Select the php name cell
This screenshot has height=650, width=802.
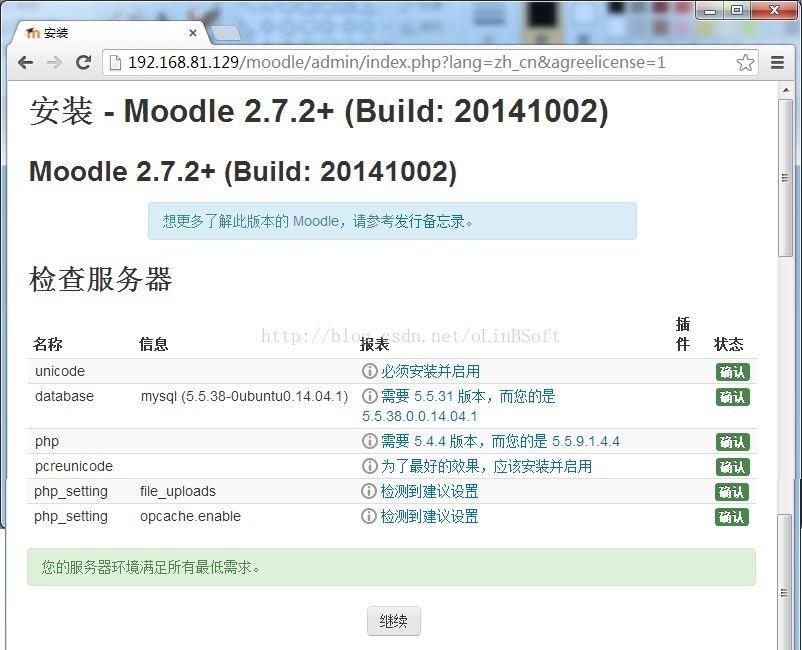(47, 441)
